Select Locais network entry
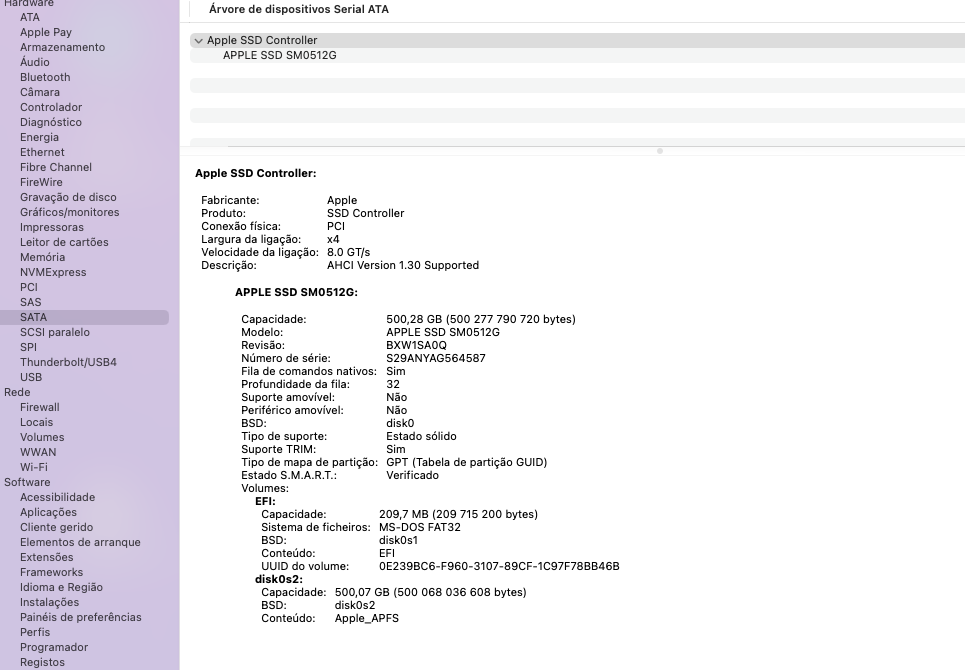 pyautogui.click(x=36, y=422)
